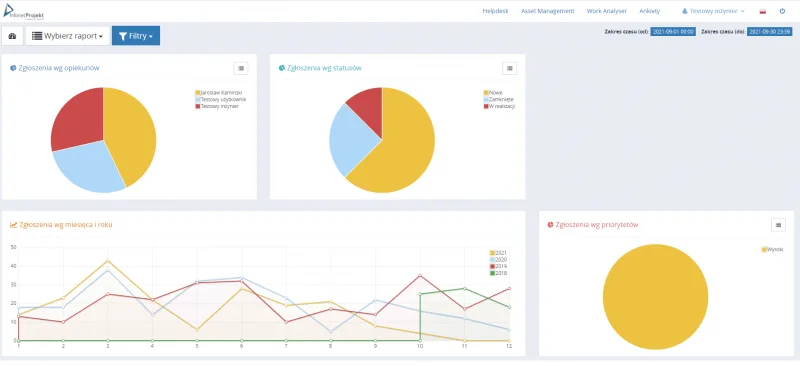Open the Testowy inżynier user menu
The width and height of the screenshot is (800, 366).
(713, 11)
